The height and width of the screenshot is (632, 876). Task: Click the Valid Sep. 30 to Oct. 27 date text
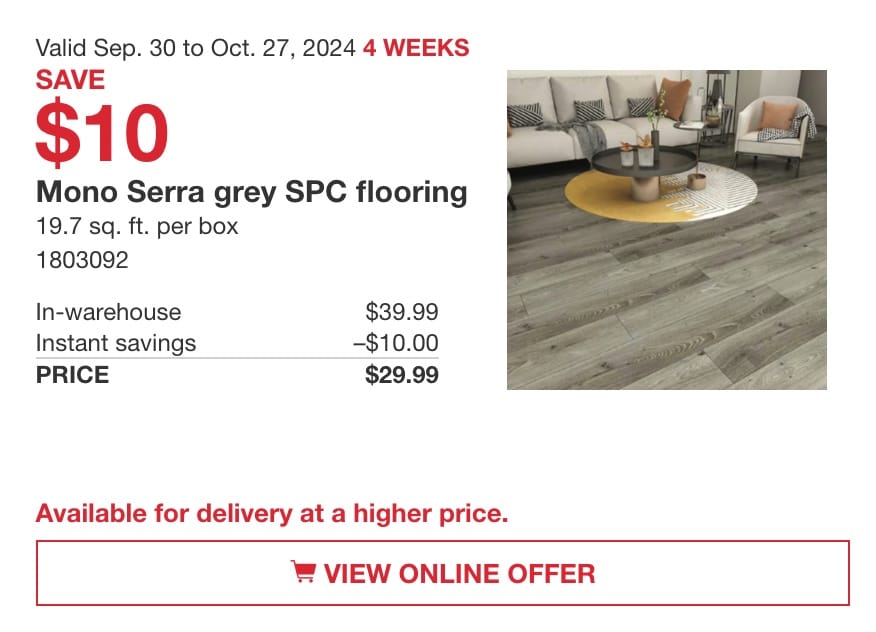tap(196, 48)
